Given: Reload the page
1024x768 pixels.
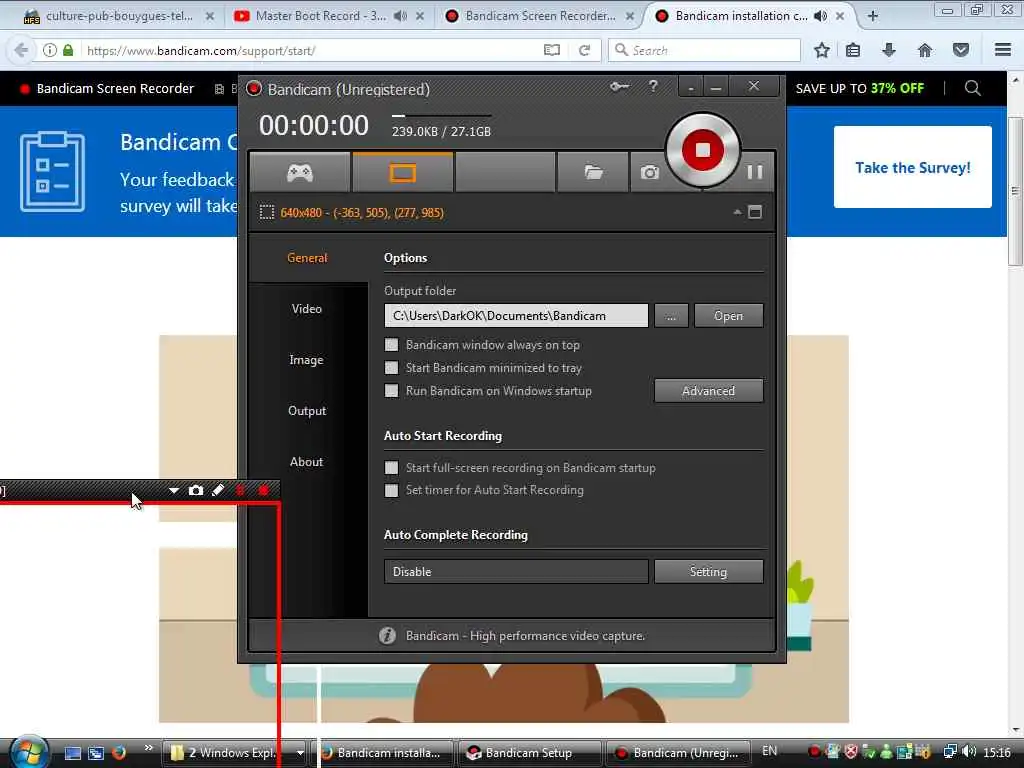Looking at the screenshot, I should 584,50.
